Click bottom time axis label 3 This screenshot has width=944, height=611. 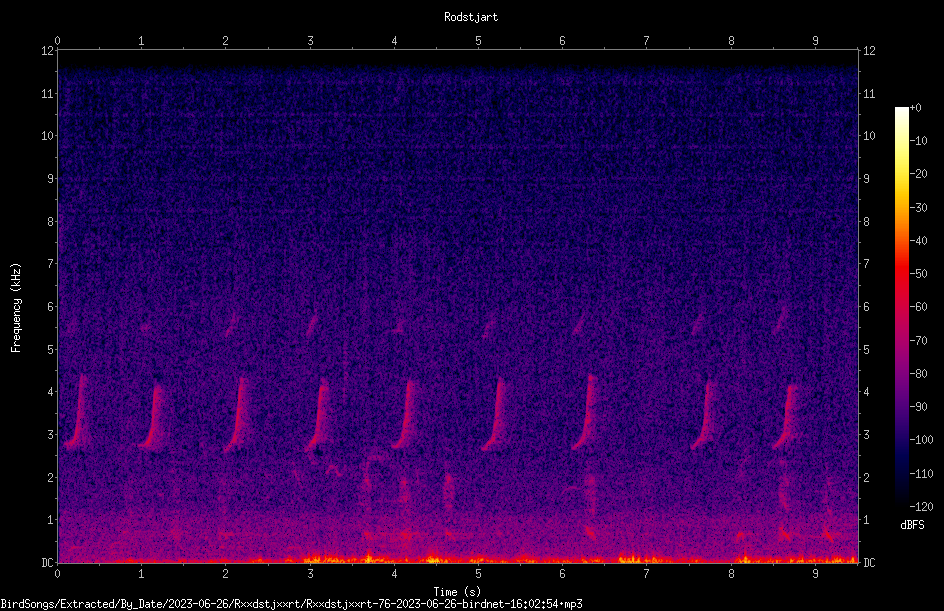pos(310,574)
